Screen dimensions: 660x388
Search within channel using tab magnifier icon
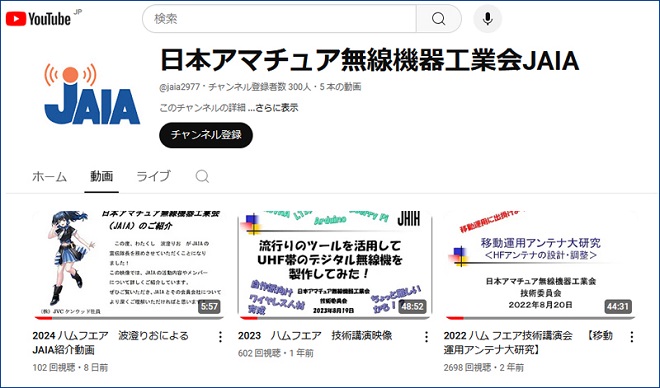point(202,176)
